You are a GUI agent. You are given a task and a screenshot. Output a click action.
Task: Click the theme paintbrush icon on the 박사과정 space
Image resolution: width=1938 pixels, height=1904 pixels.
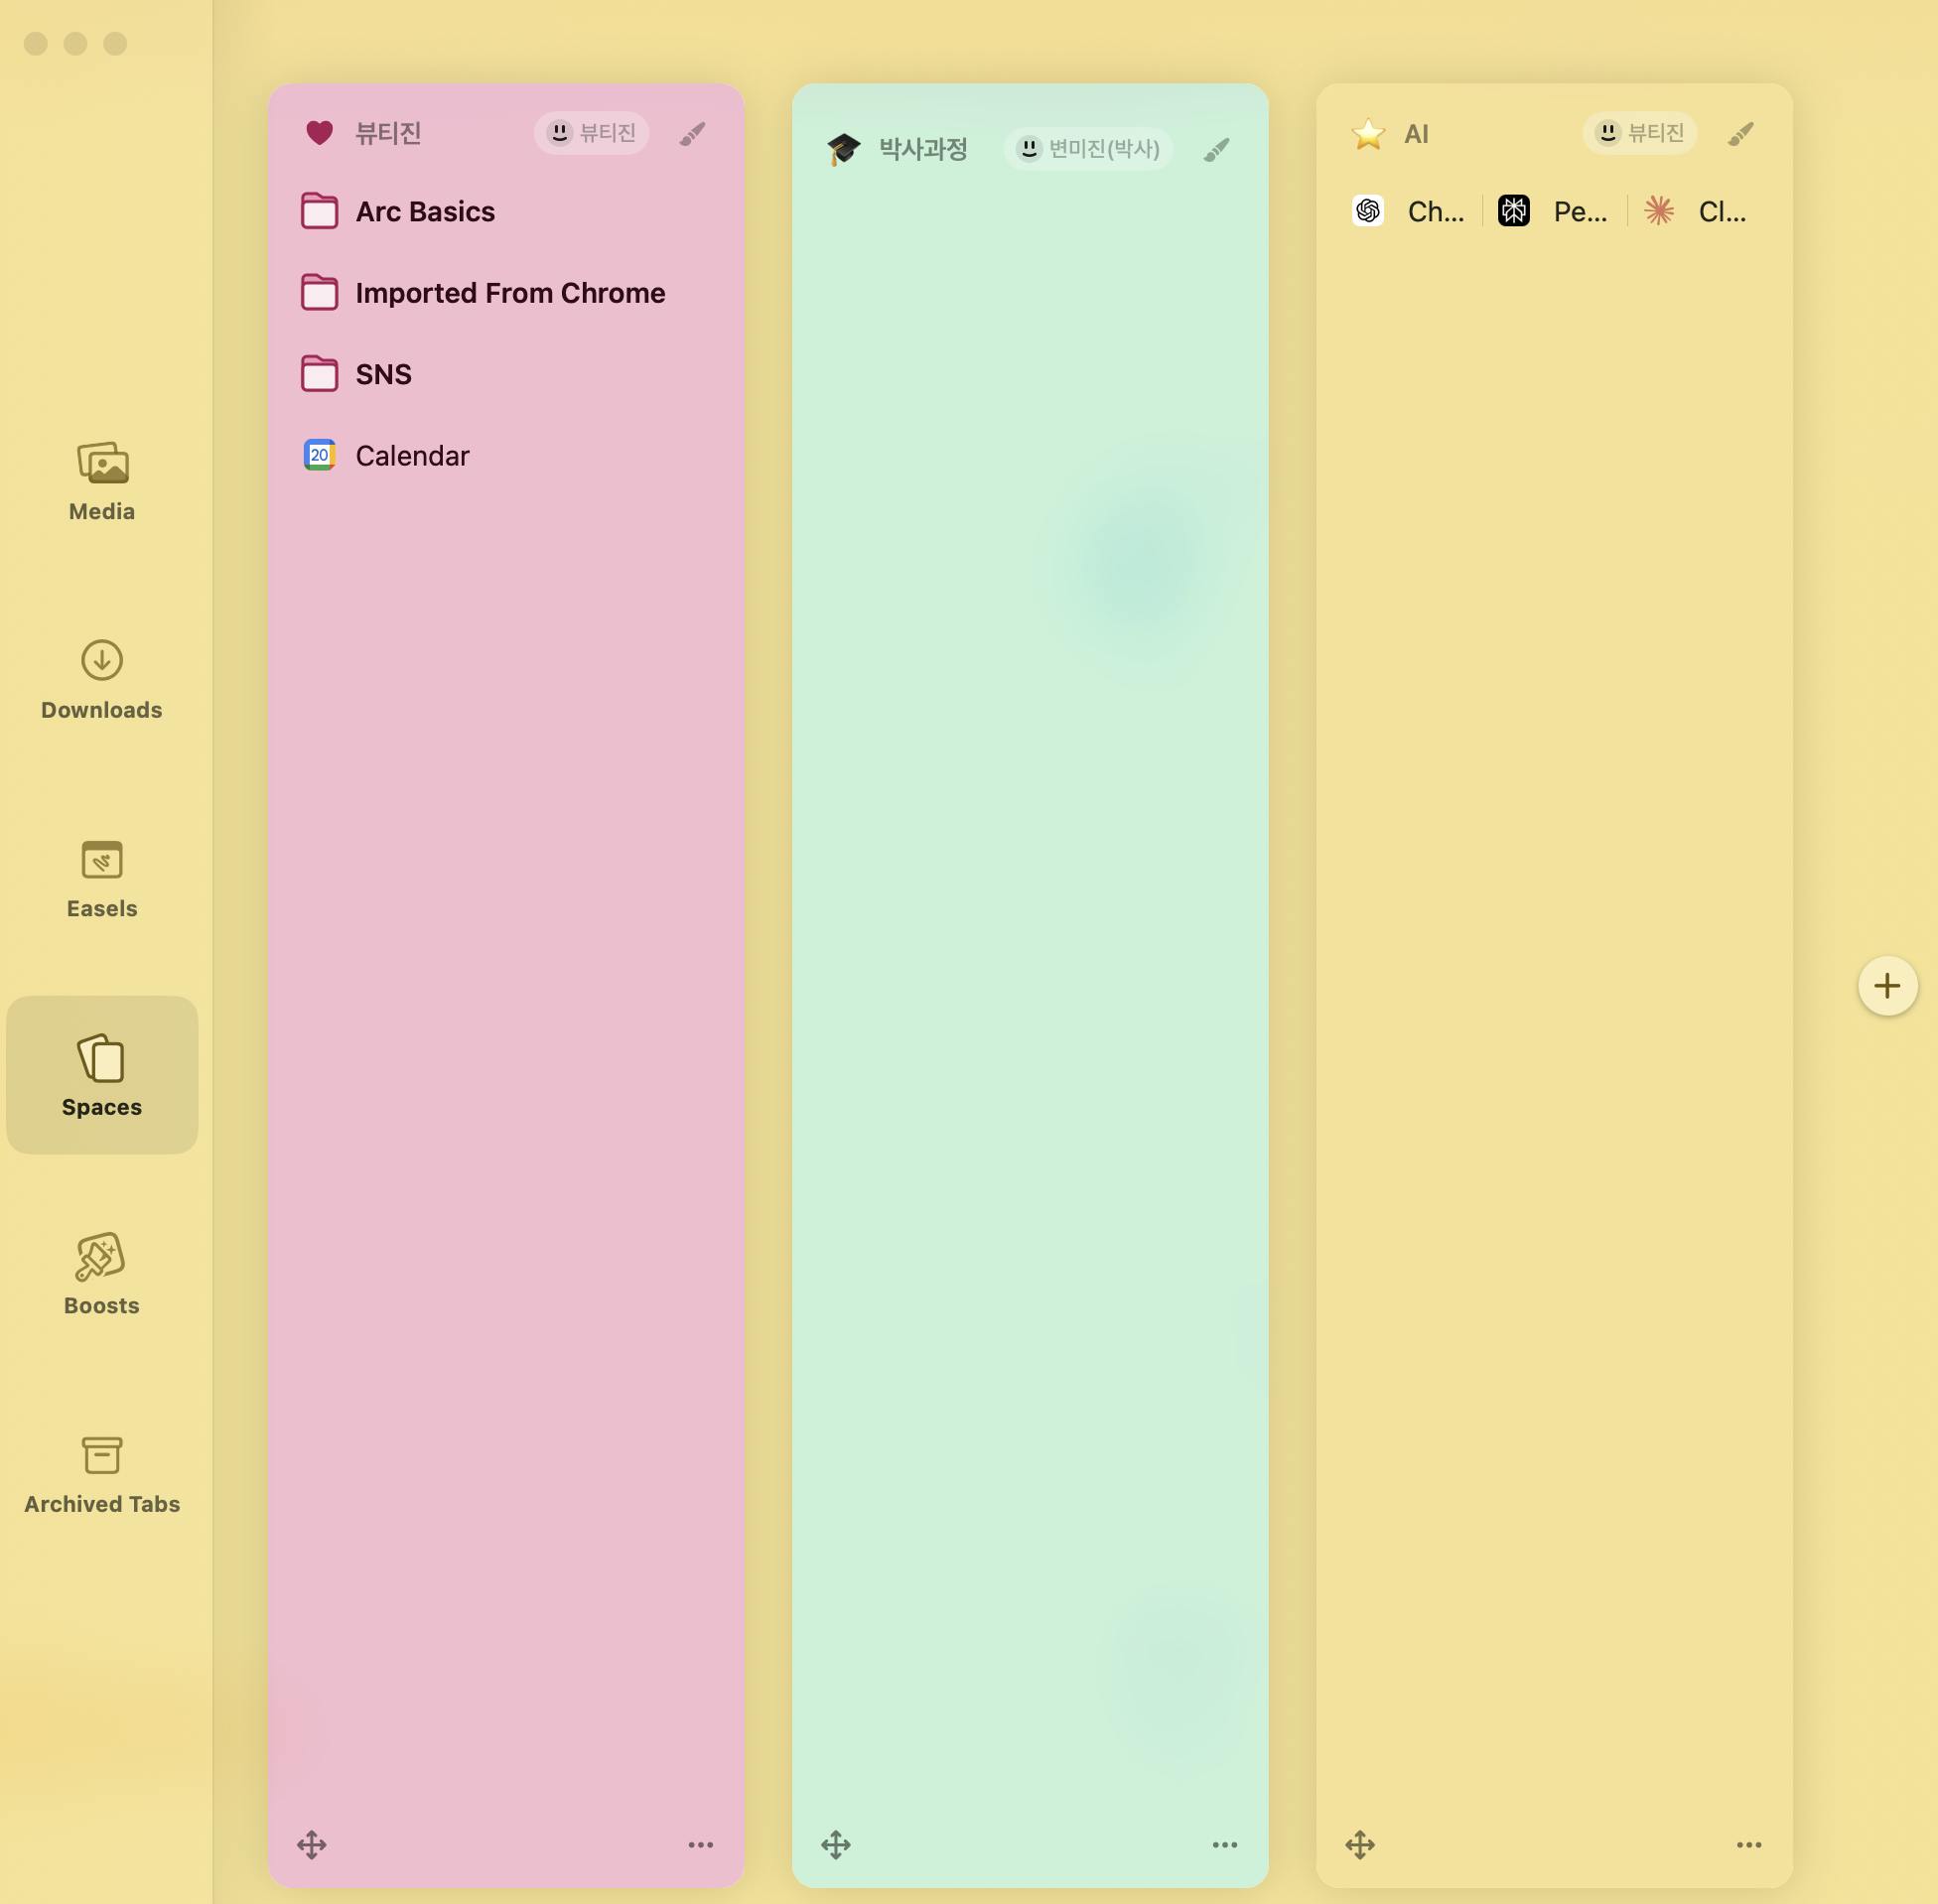[x=1216, y=150]
